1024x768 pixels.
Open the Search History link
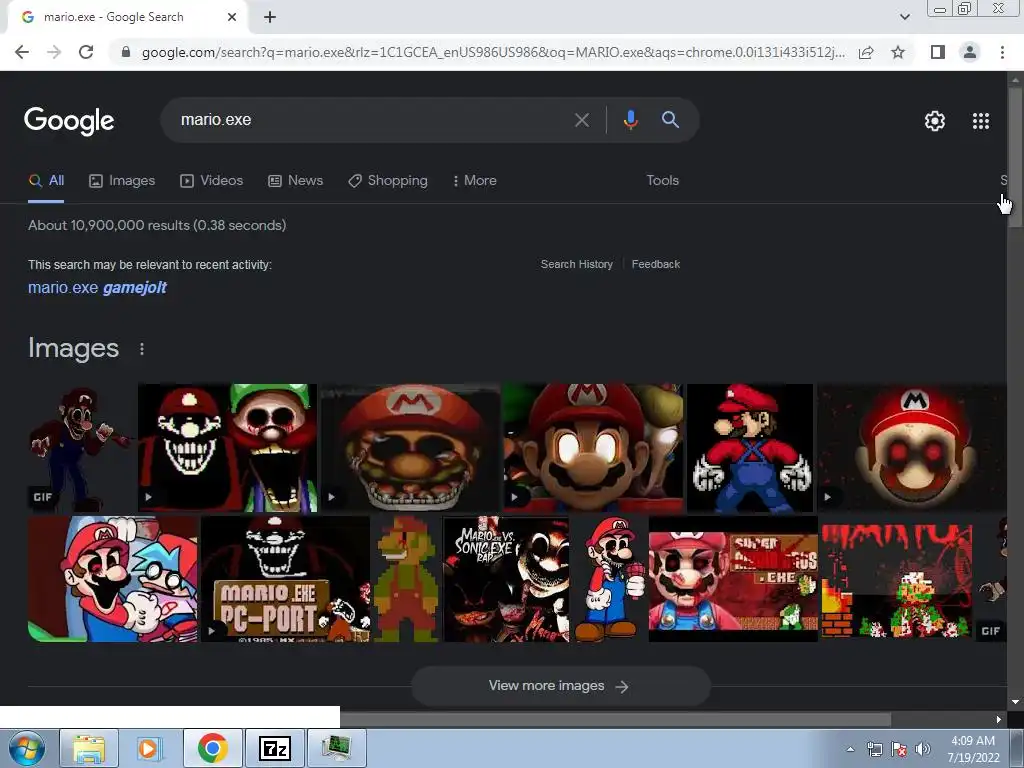tap(577, 264)
